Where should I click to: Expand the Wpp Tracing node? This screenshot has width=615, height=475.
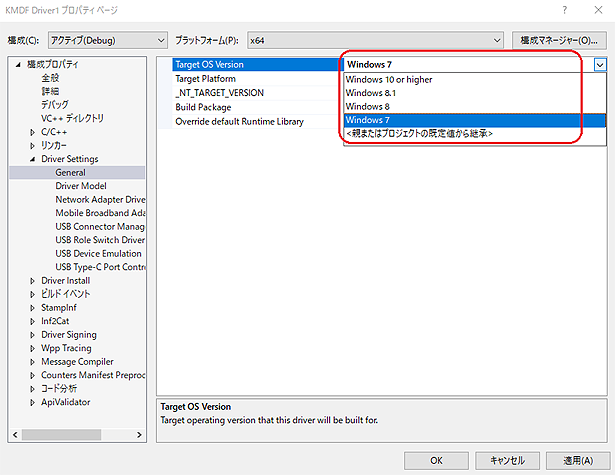click(34, 348)
